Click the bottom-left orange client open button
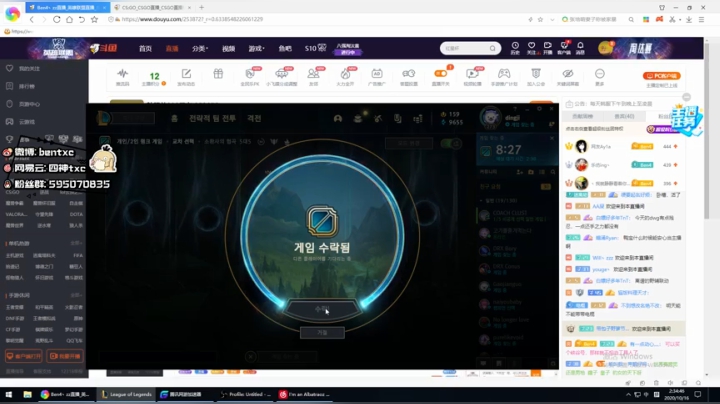The height and width of the screenshot is (404, 720). [23, 356]
